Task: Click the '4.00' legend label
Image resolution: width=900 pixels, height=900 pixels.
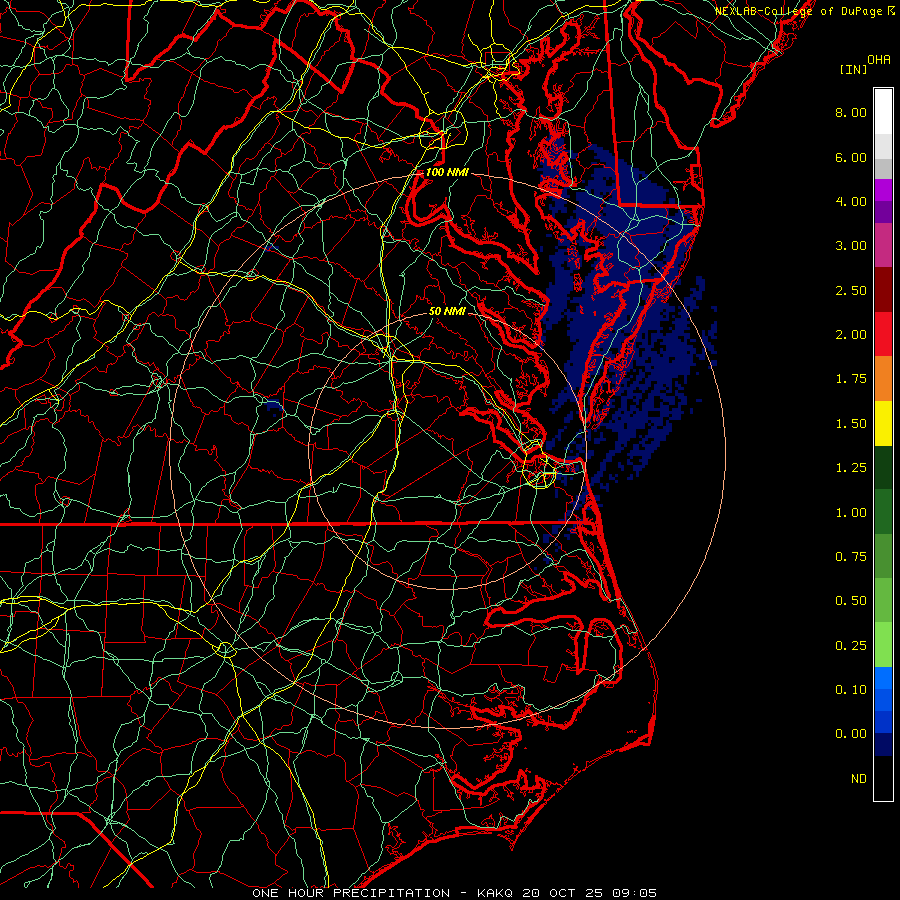Action: pos(851,201)
